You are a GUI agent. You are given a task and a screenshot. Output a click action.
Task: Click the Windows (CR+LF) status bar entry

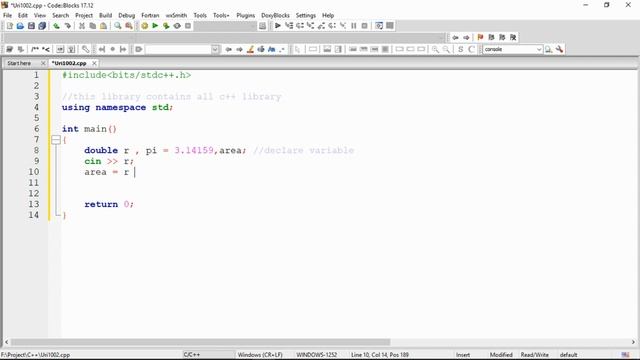point(260,355)
